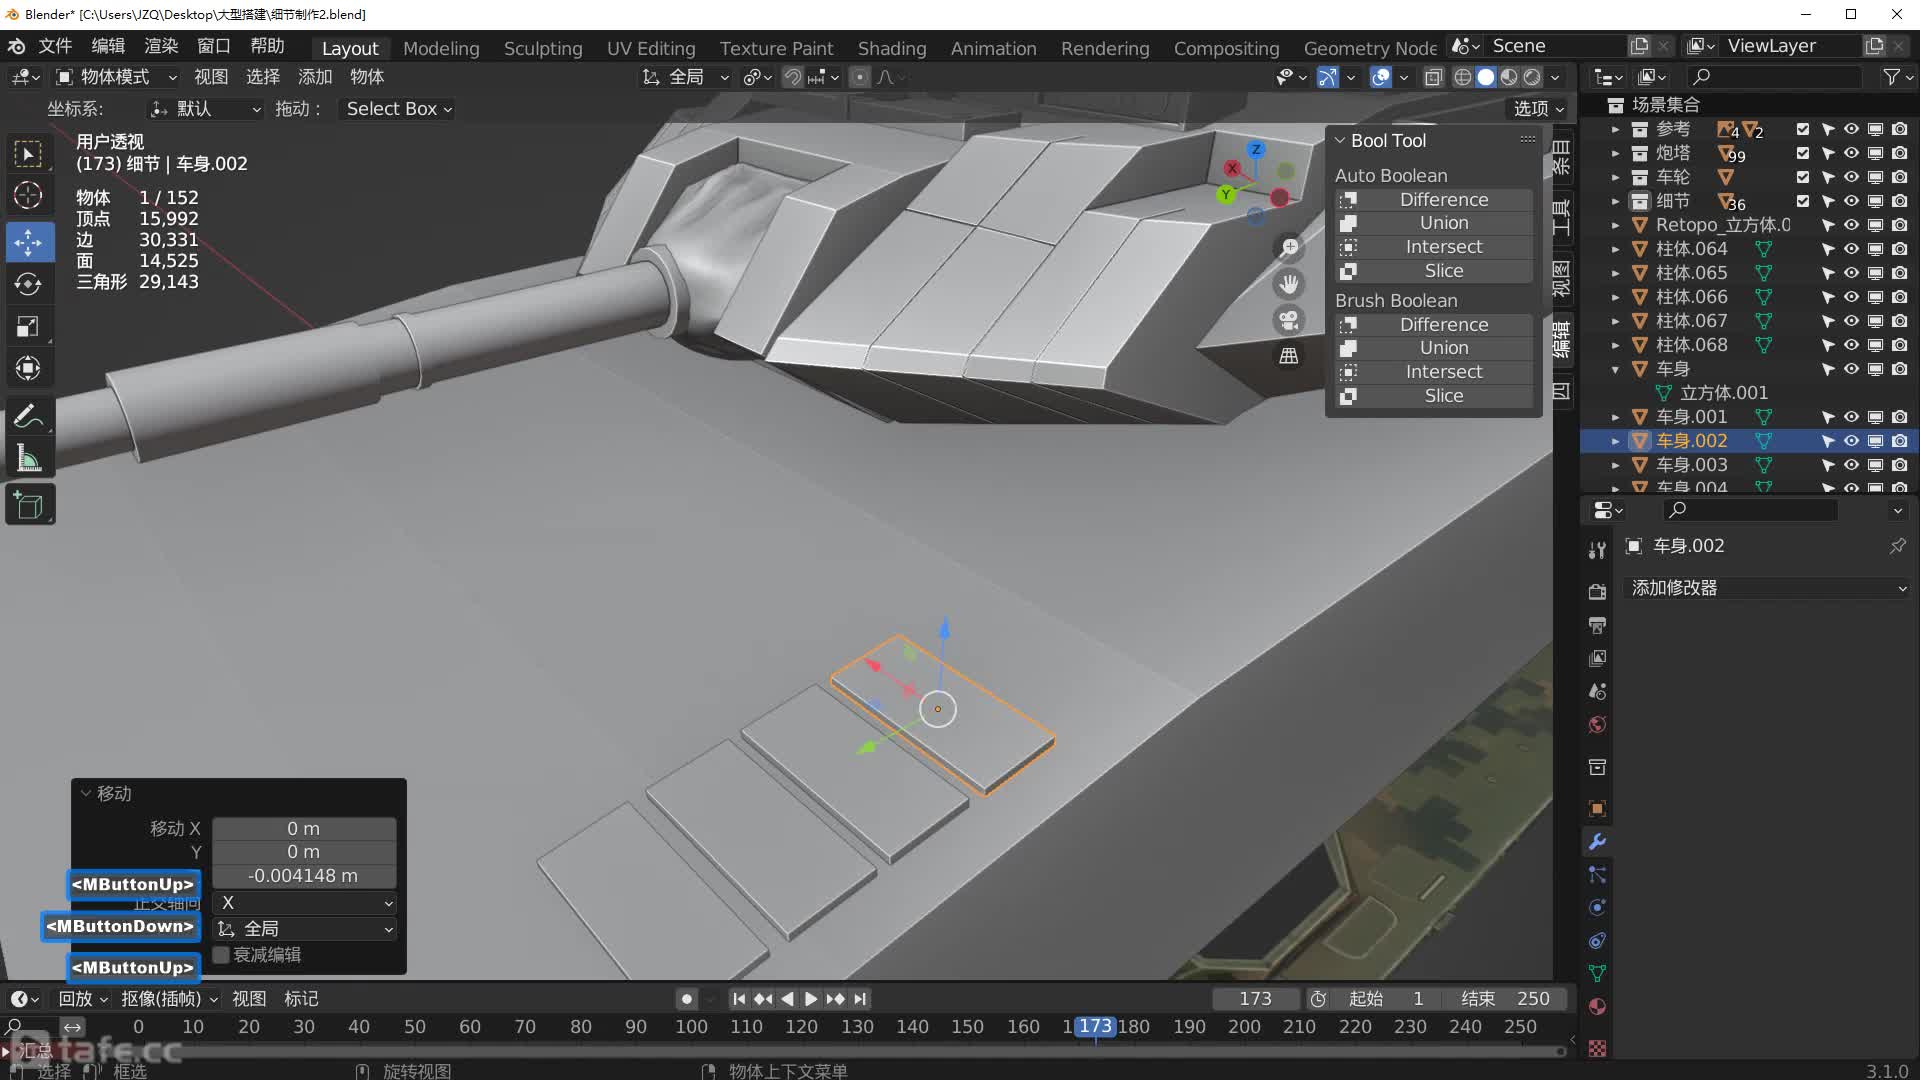Click frame 100 on the timeline
This screenshot has height=1080, width=1920.
tap(691, 1027)
